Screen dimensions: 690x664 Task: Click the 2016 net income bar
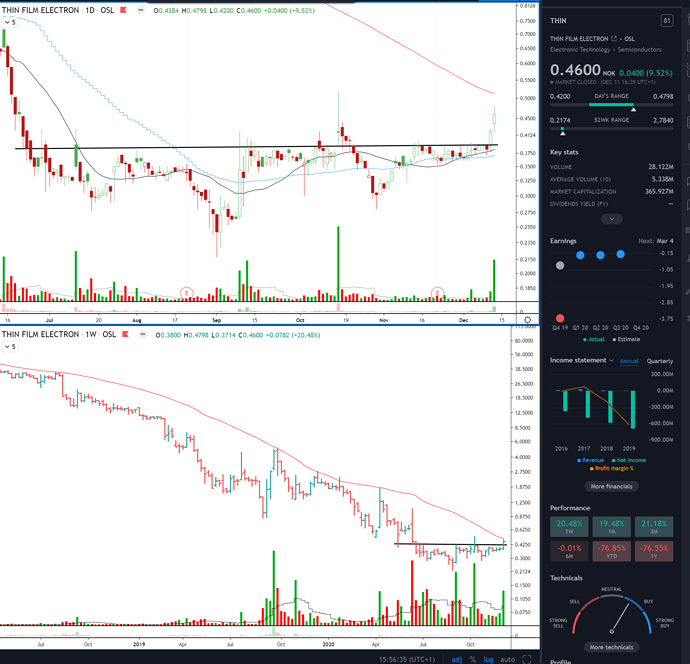(x=565, y=400)
